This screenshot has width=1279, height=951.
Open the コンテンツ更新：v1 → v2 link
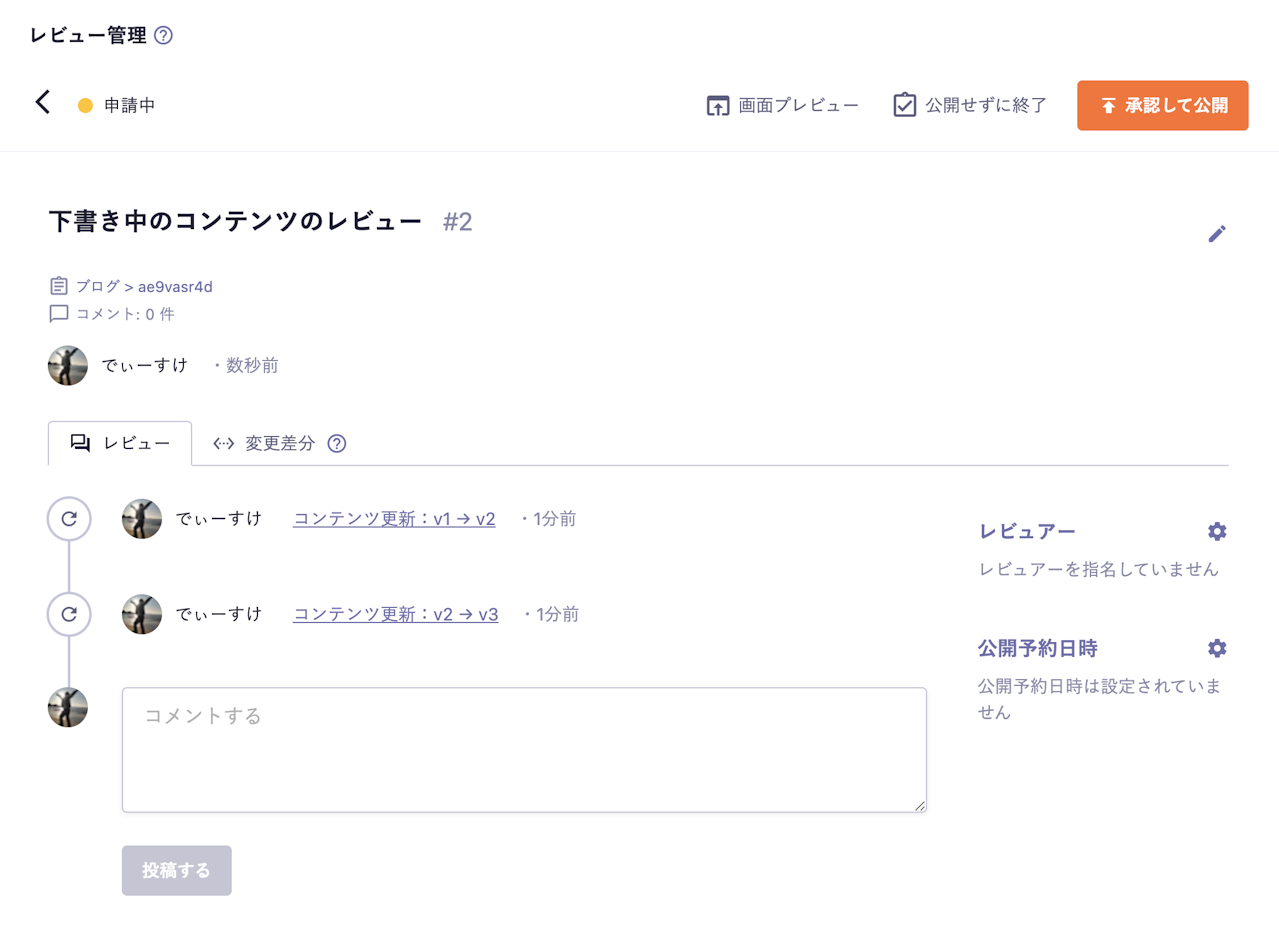click(x=393, y=519)
